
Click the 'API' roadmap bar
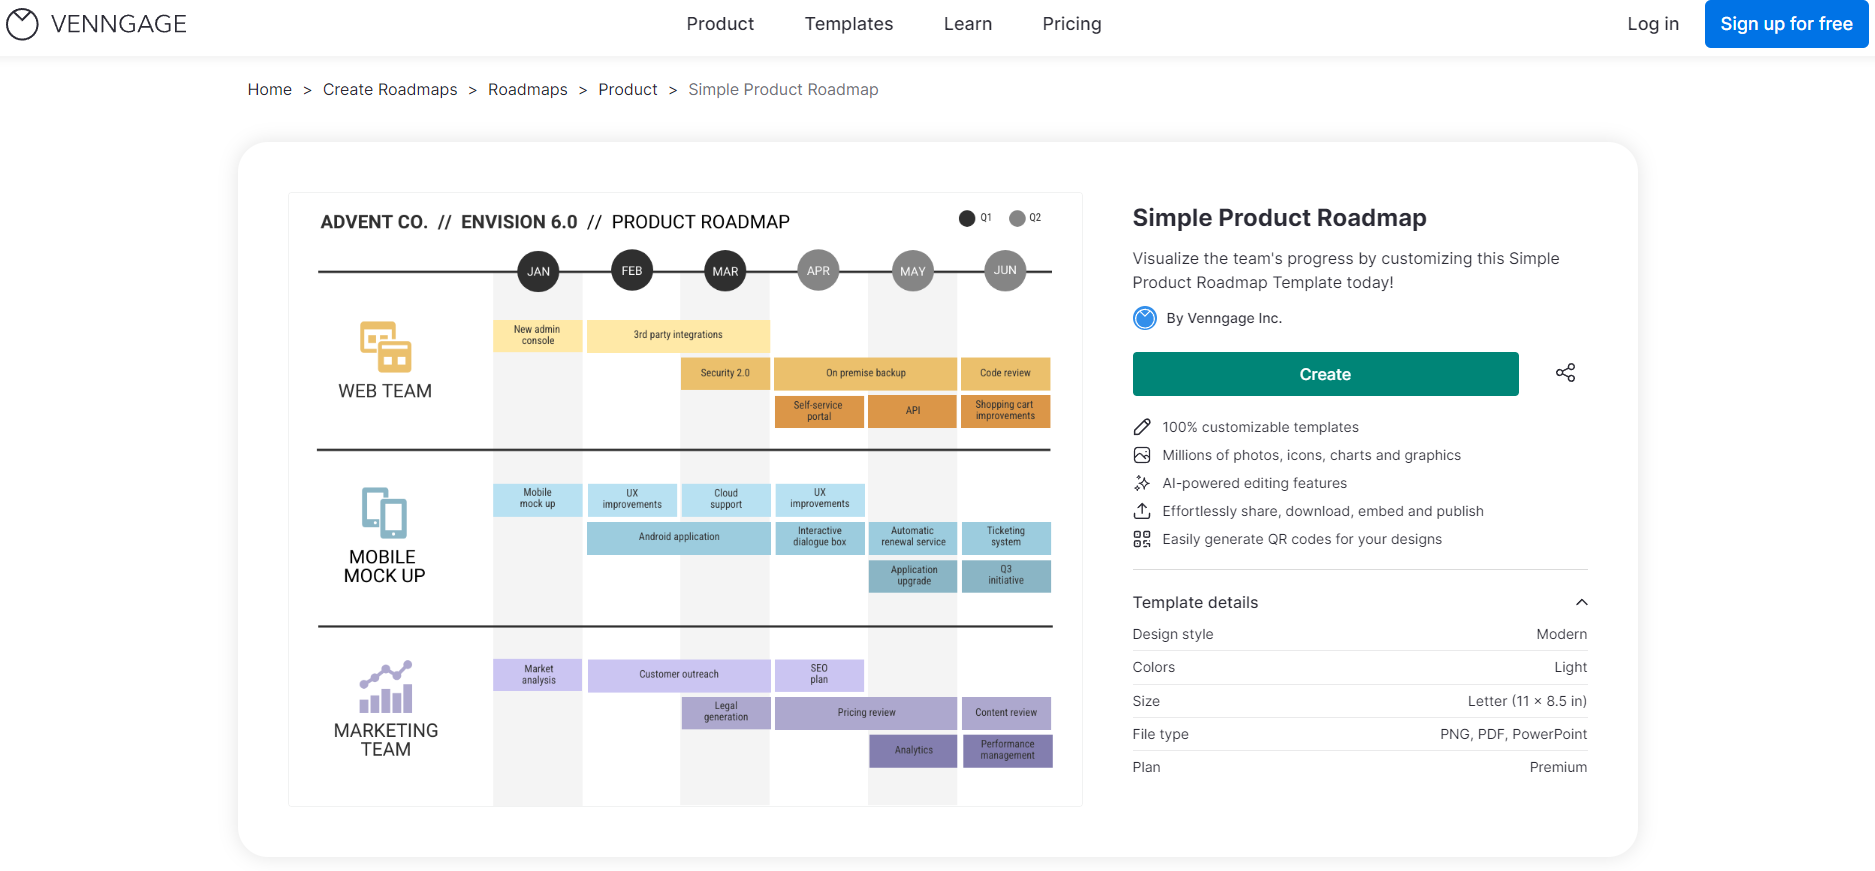912,411
